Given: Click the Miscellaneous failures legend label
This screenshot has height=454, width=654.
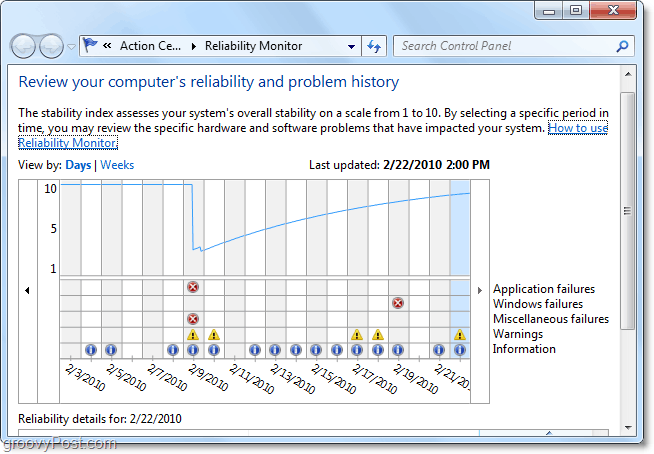Looking at the screenshot, I should click(551, 319).
